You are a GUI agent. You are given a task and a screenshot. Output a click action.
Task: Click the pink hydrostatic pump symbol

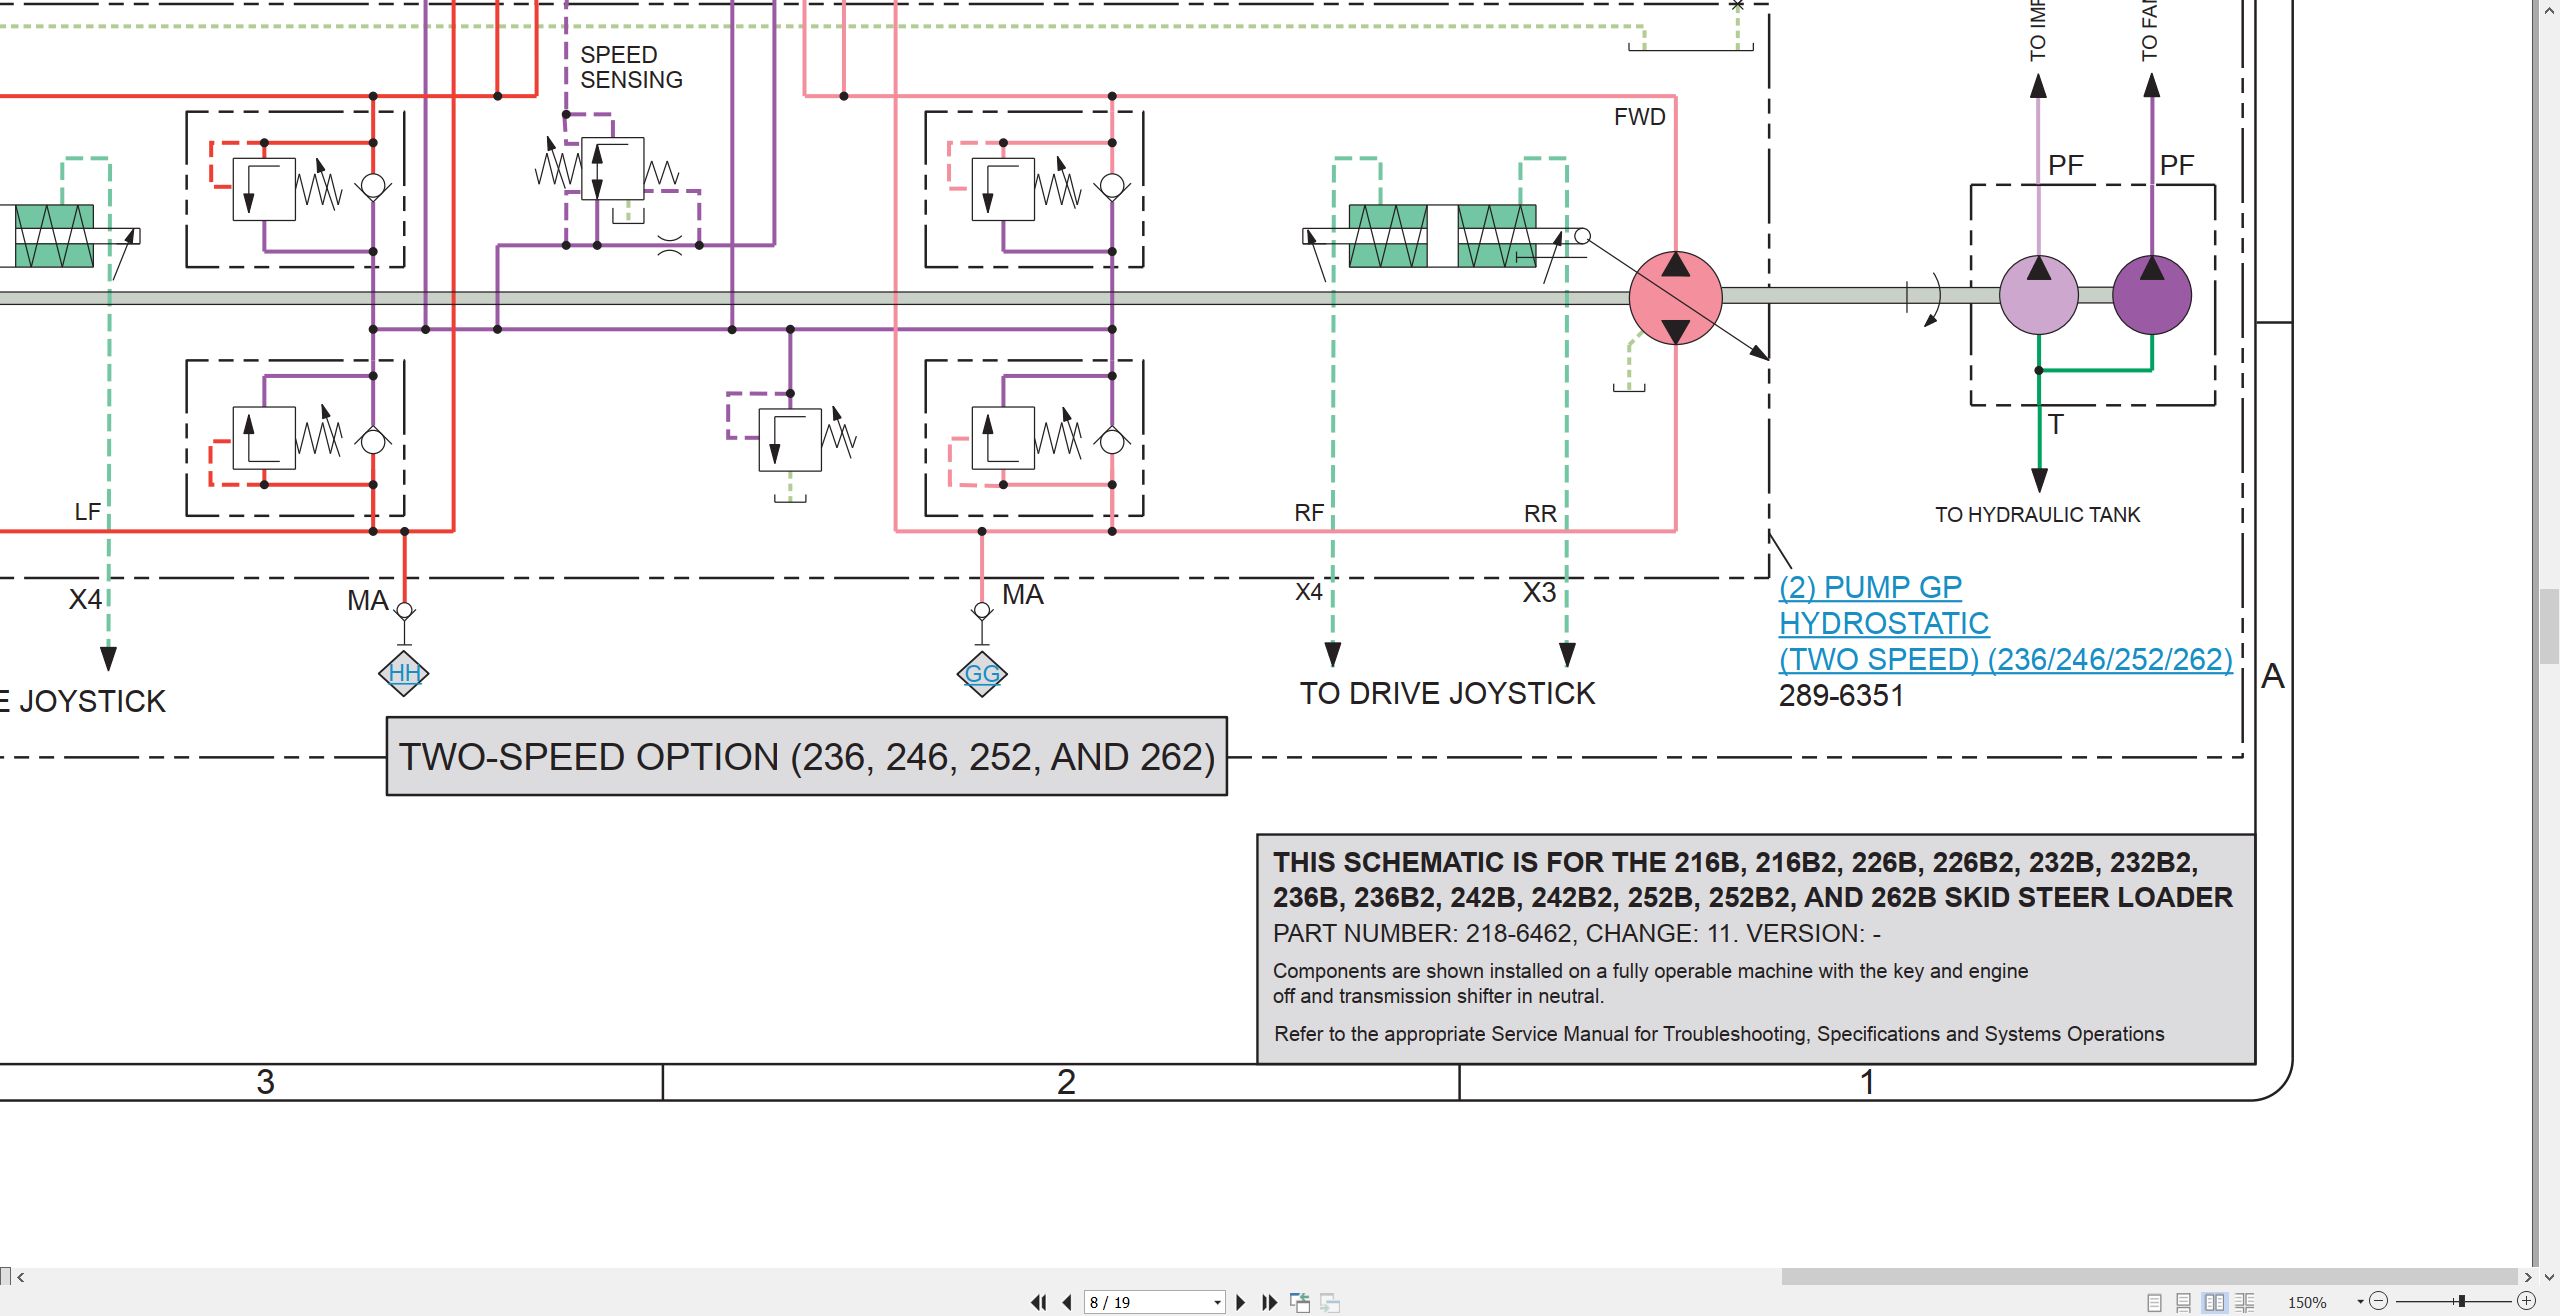(1675, 298)
